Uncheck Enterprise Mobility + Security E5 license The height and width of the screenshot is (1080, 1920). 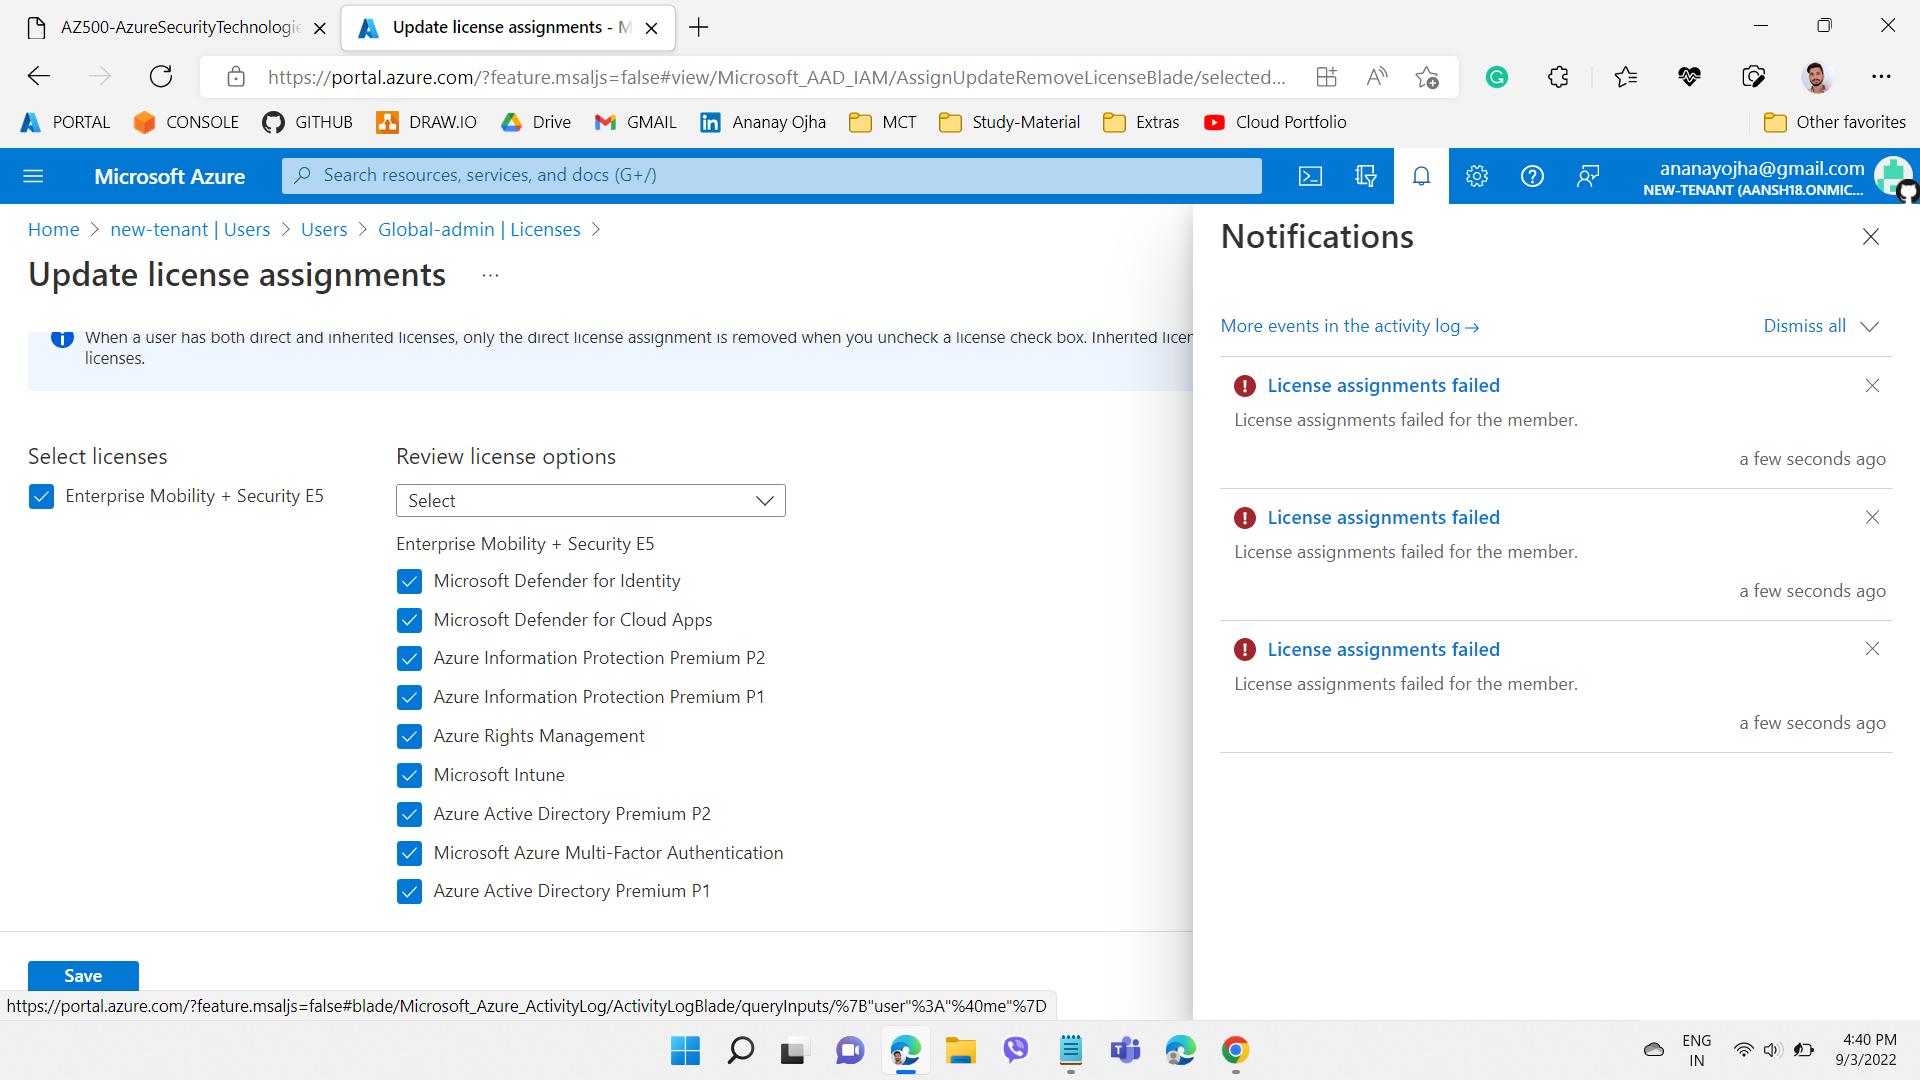[41, 497]
